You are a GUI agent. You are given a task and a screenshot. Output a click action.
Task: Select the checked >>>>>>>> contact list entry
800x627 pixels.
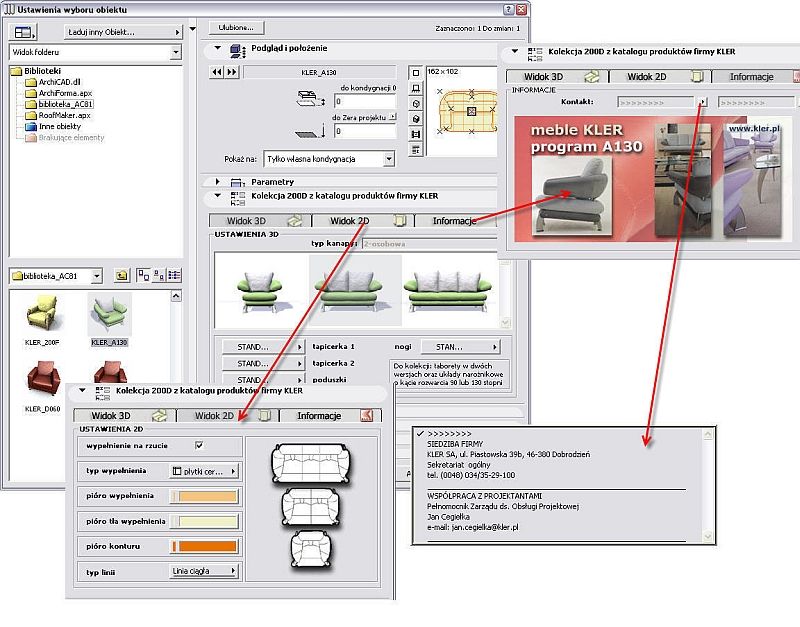pos(449,434)
